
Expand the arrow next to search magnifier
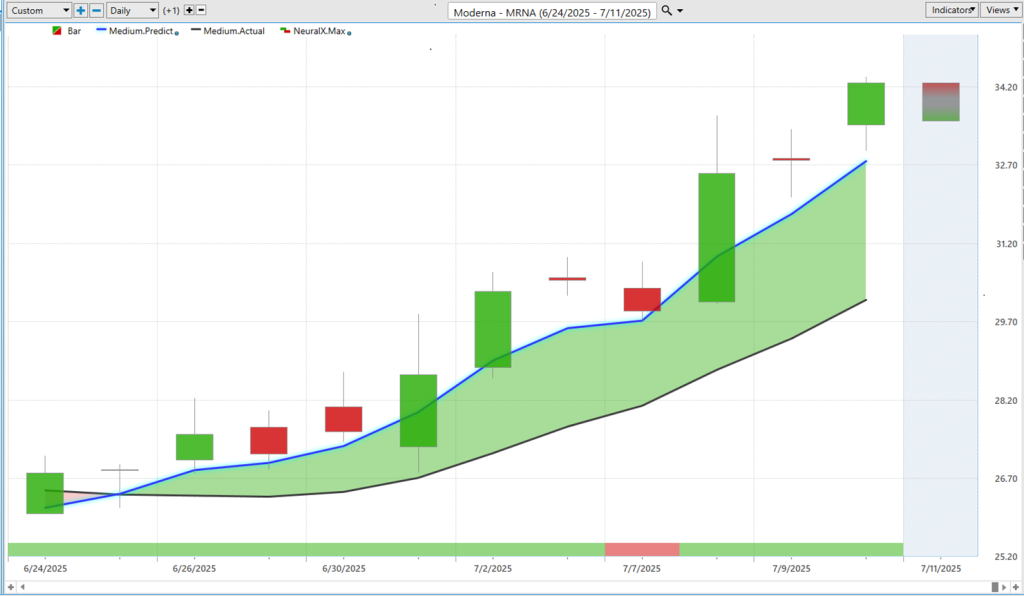pos(680,11)
